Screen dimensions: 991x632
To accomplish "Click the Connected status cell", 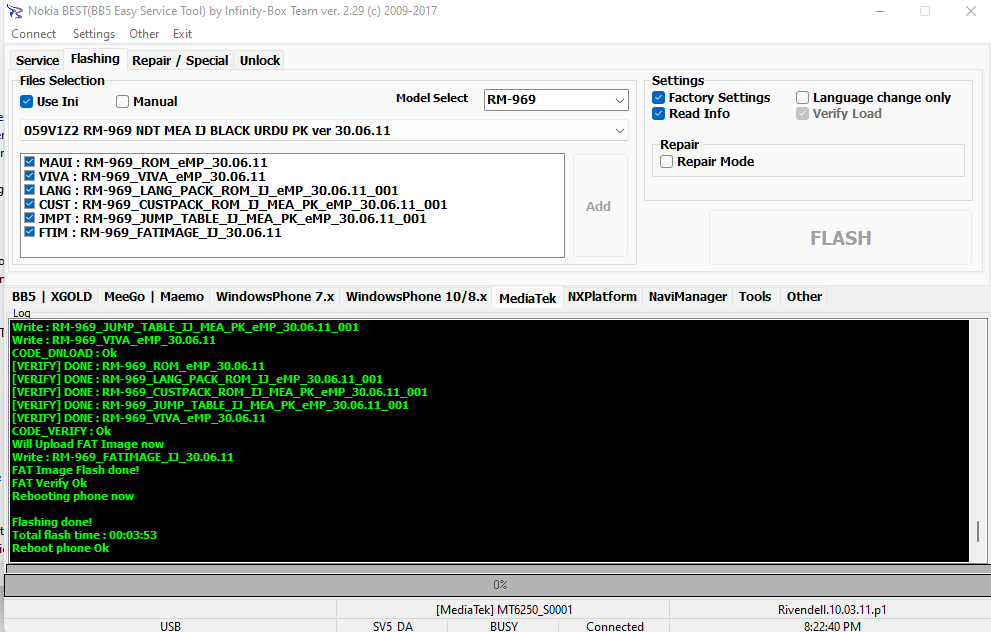I will tap(614, 626).
